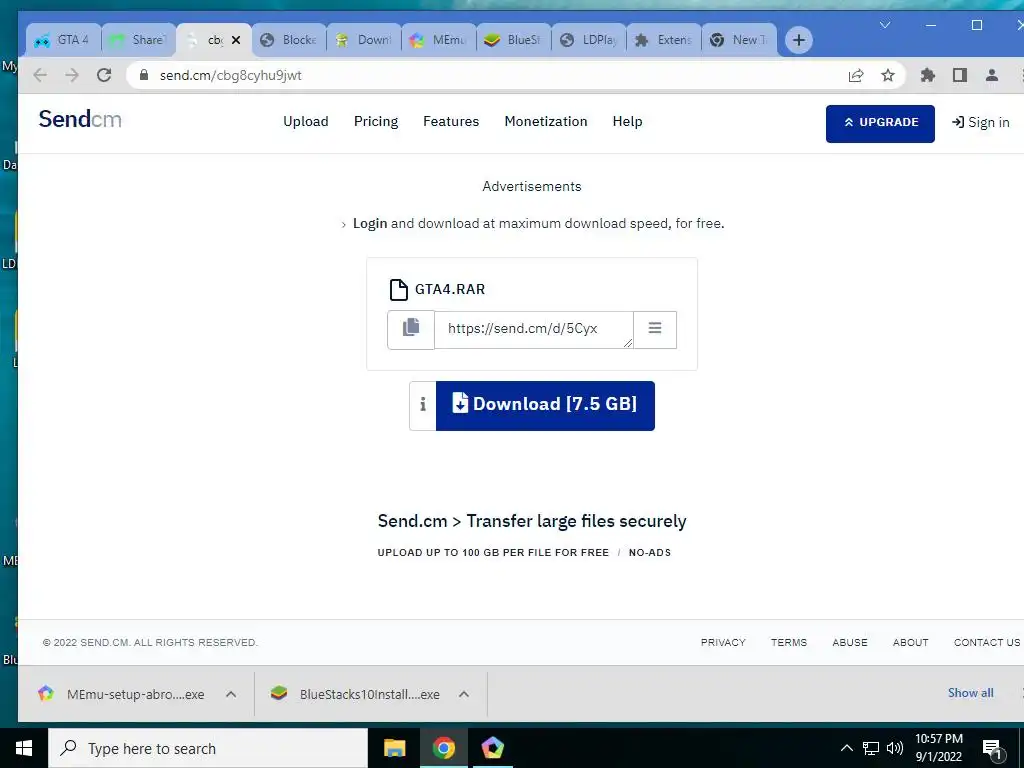Open File Explorer from the taskbar

394,748
